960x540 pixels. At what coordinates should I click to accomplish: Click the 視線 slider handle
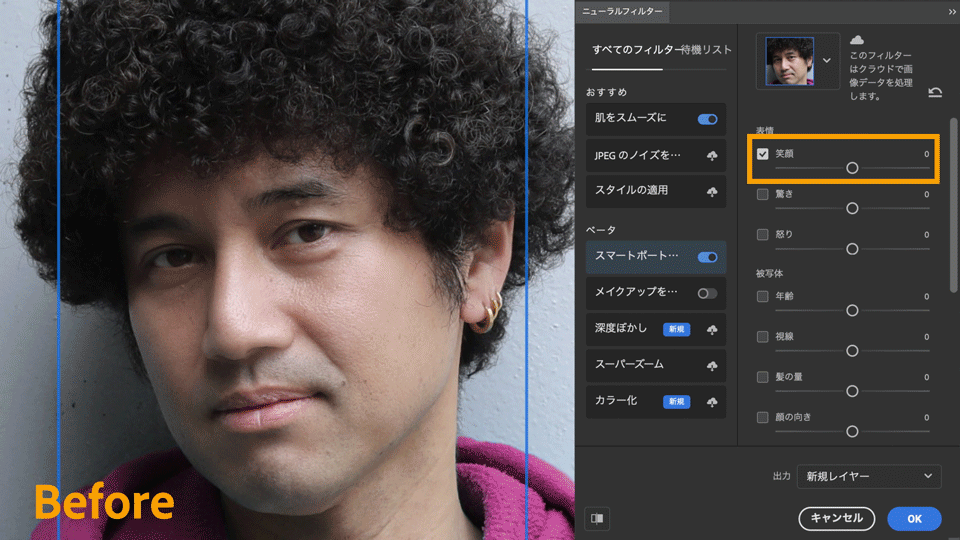click(852, 351)
